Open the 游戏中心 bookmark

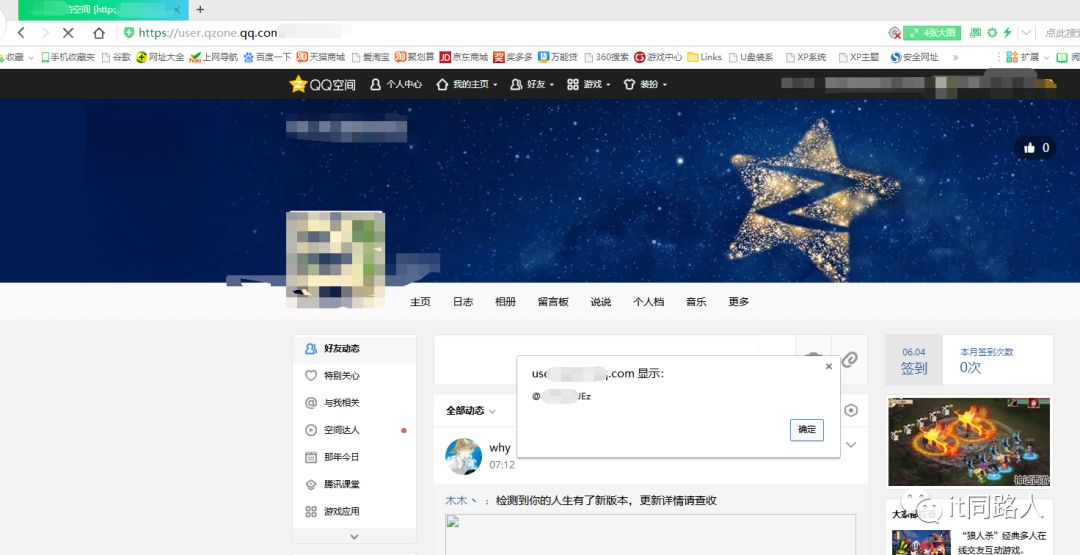[x=658, y=57]
